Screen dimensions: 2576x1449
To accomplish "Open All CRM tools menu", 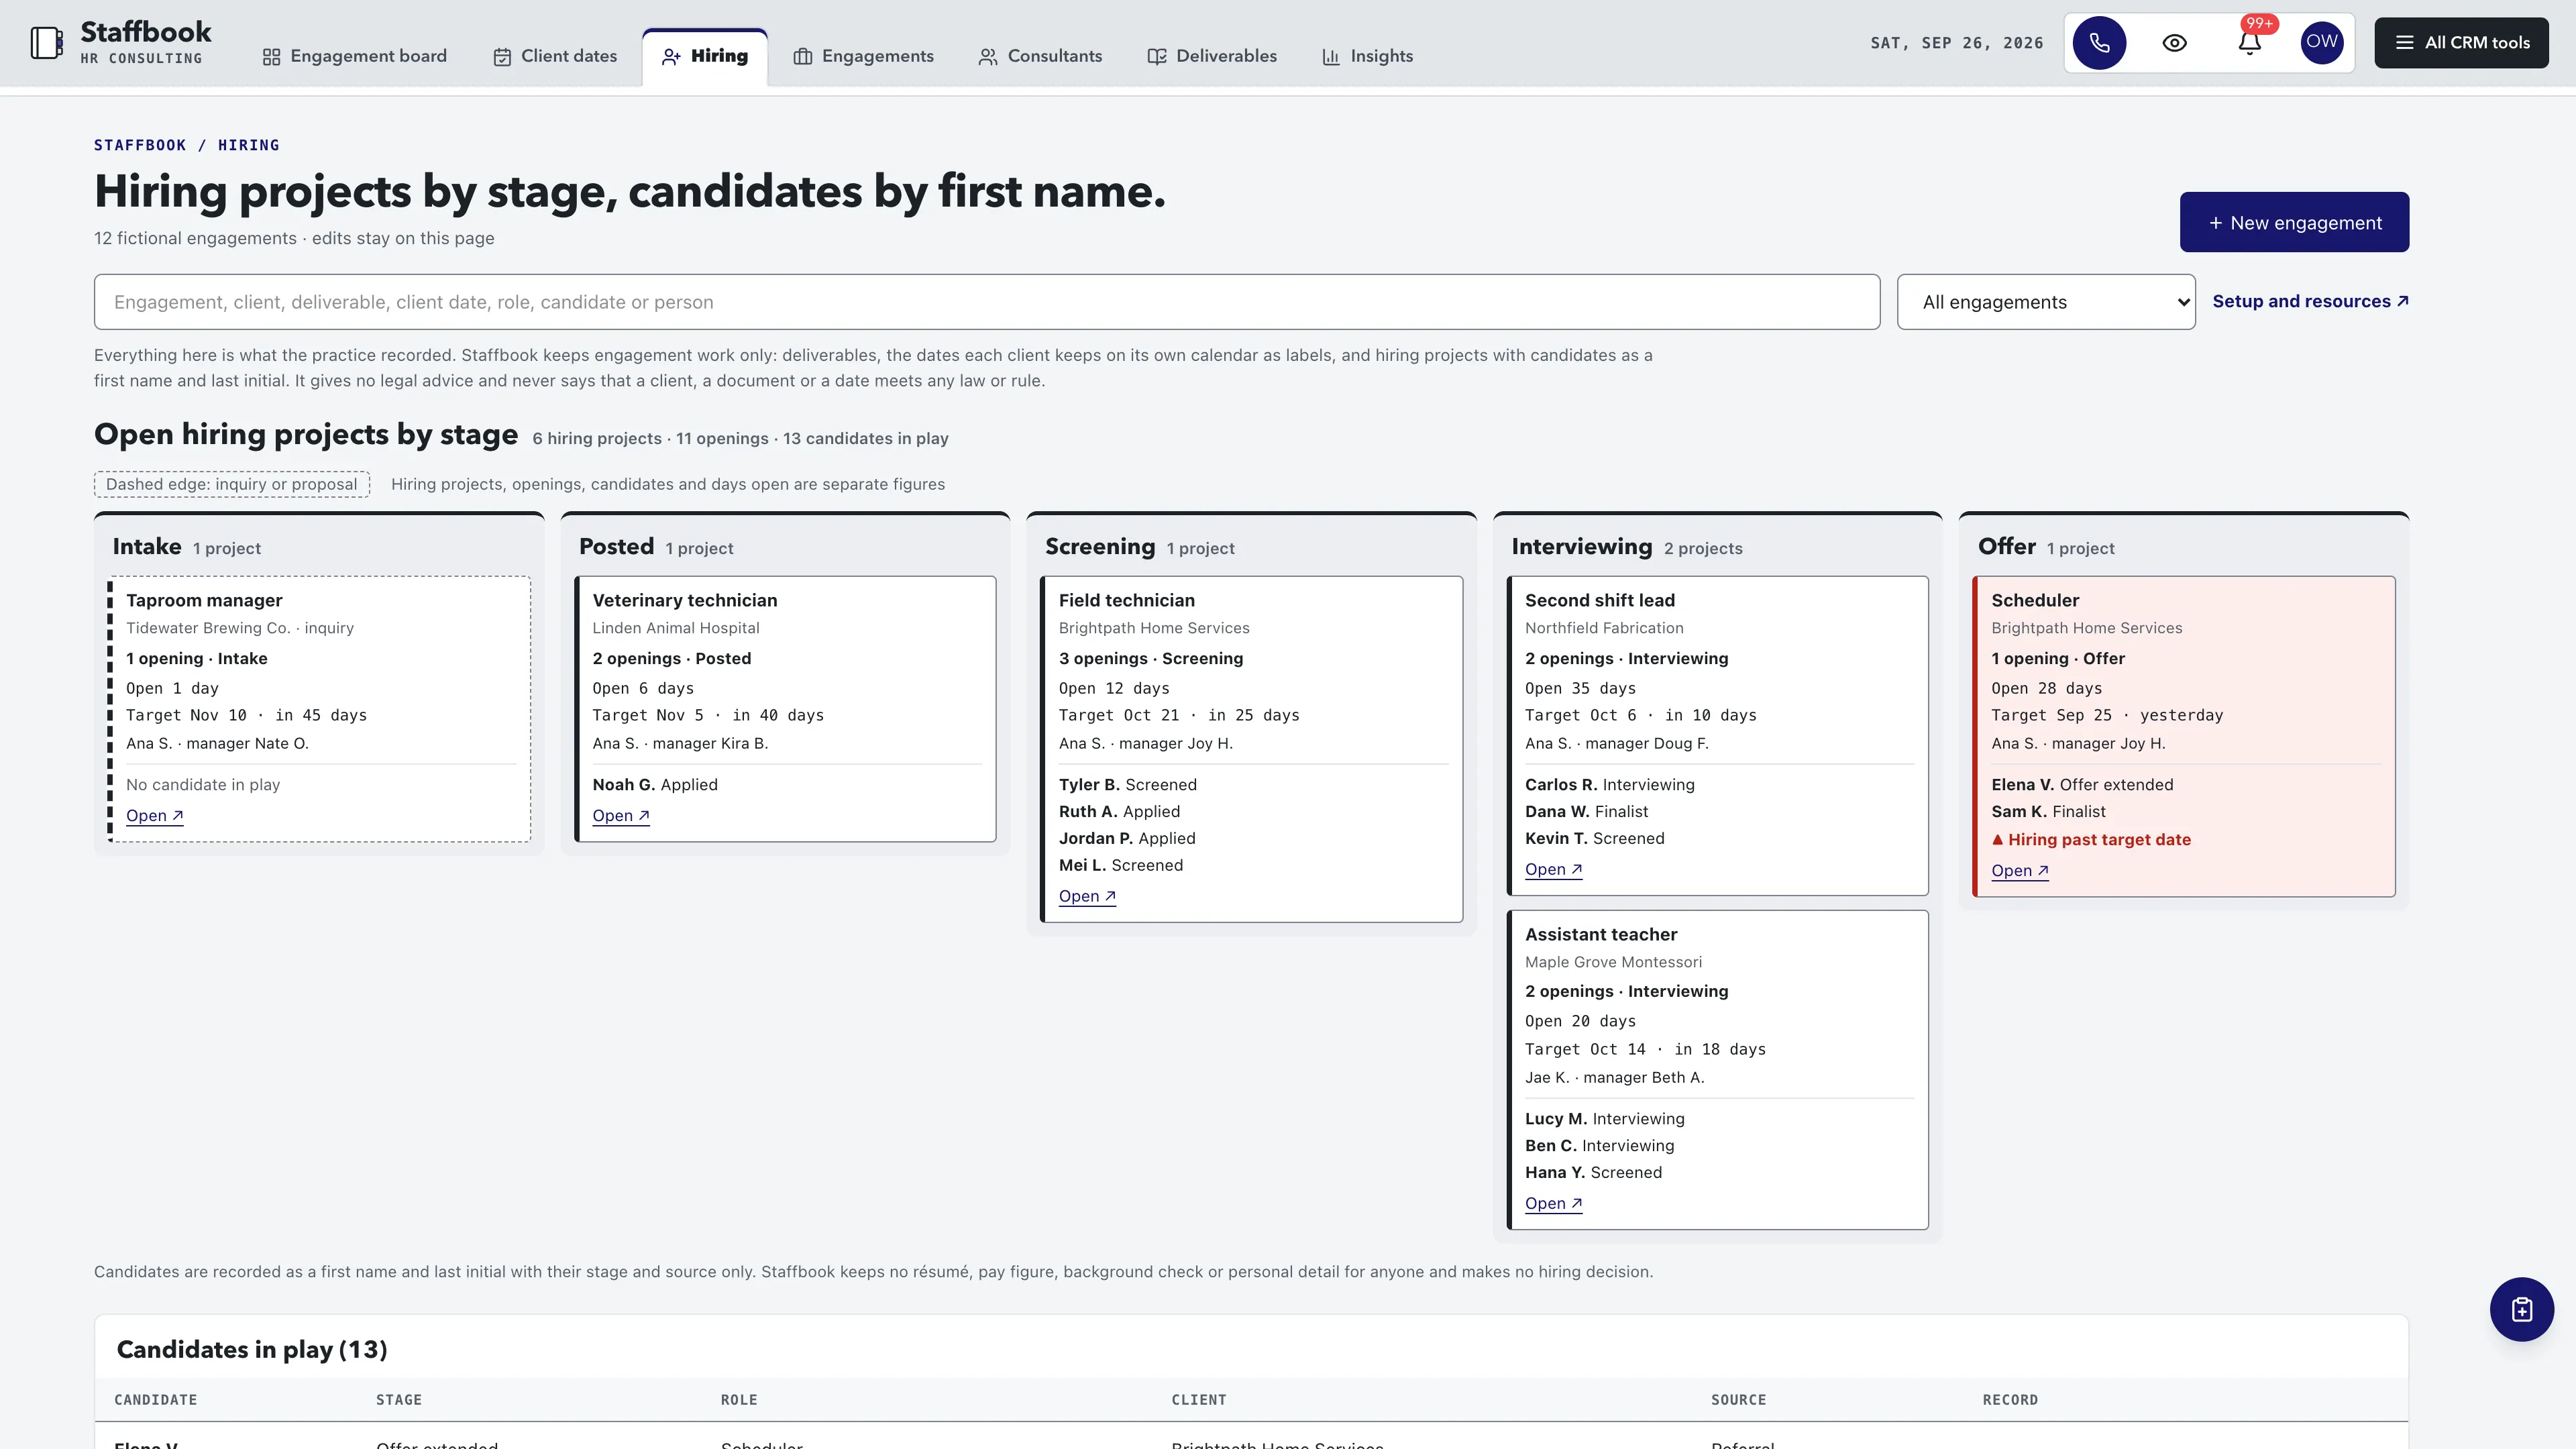I will pos(2461,43).
